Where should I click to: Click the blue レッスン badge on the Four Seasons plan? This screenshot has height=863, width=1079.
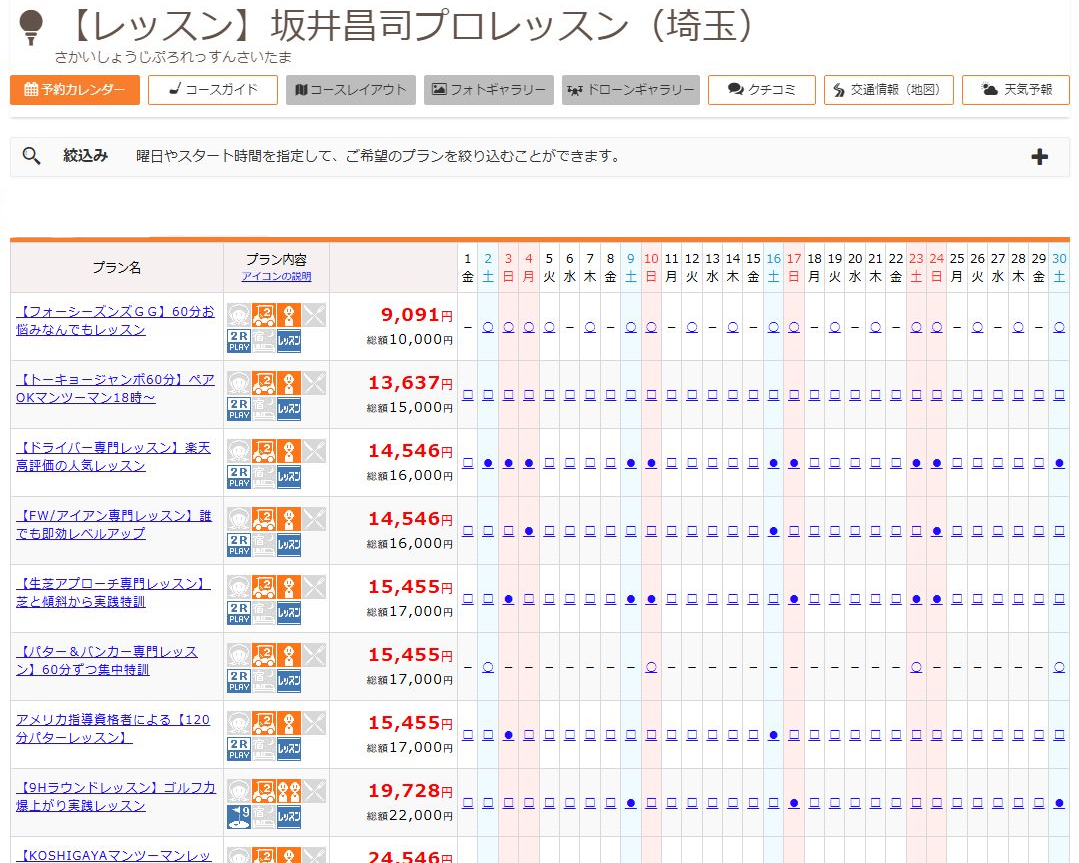pos(289,341)
